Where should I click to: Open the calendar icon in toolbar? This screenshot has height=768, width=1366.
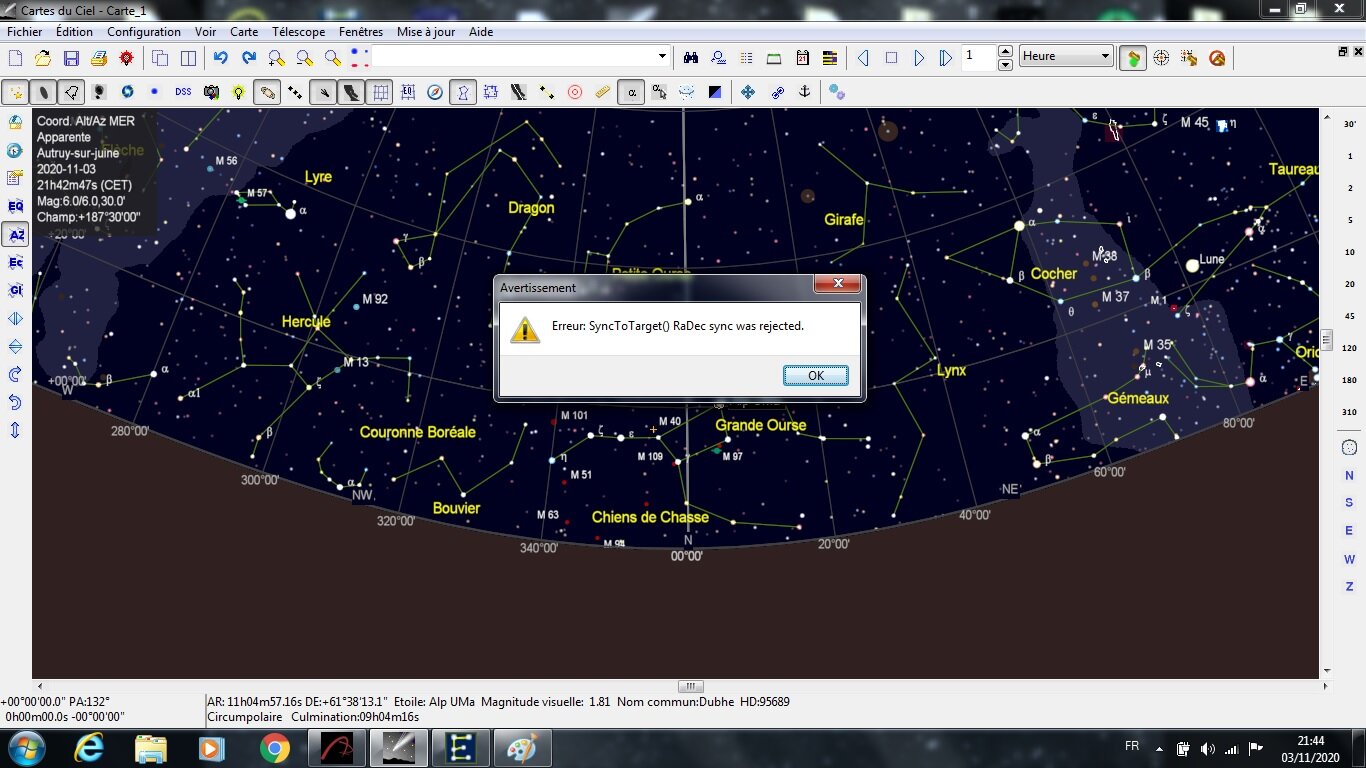802,58
